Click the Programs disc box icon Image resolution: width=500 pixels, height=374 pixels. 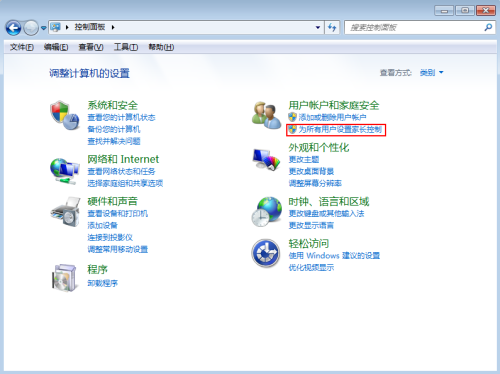click(x=65, y=278)
